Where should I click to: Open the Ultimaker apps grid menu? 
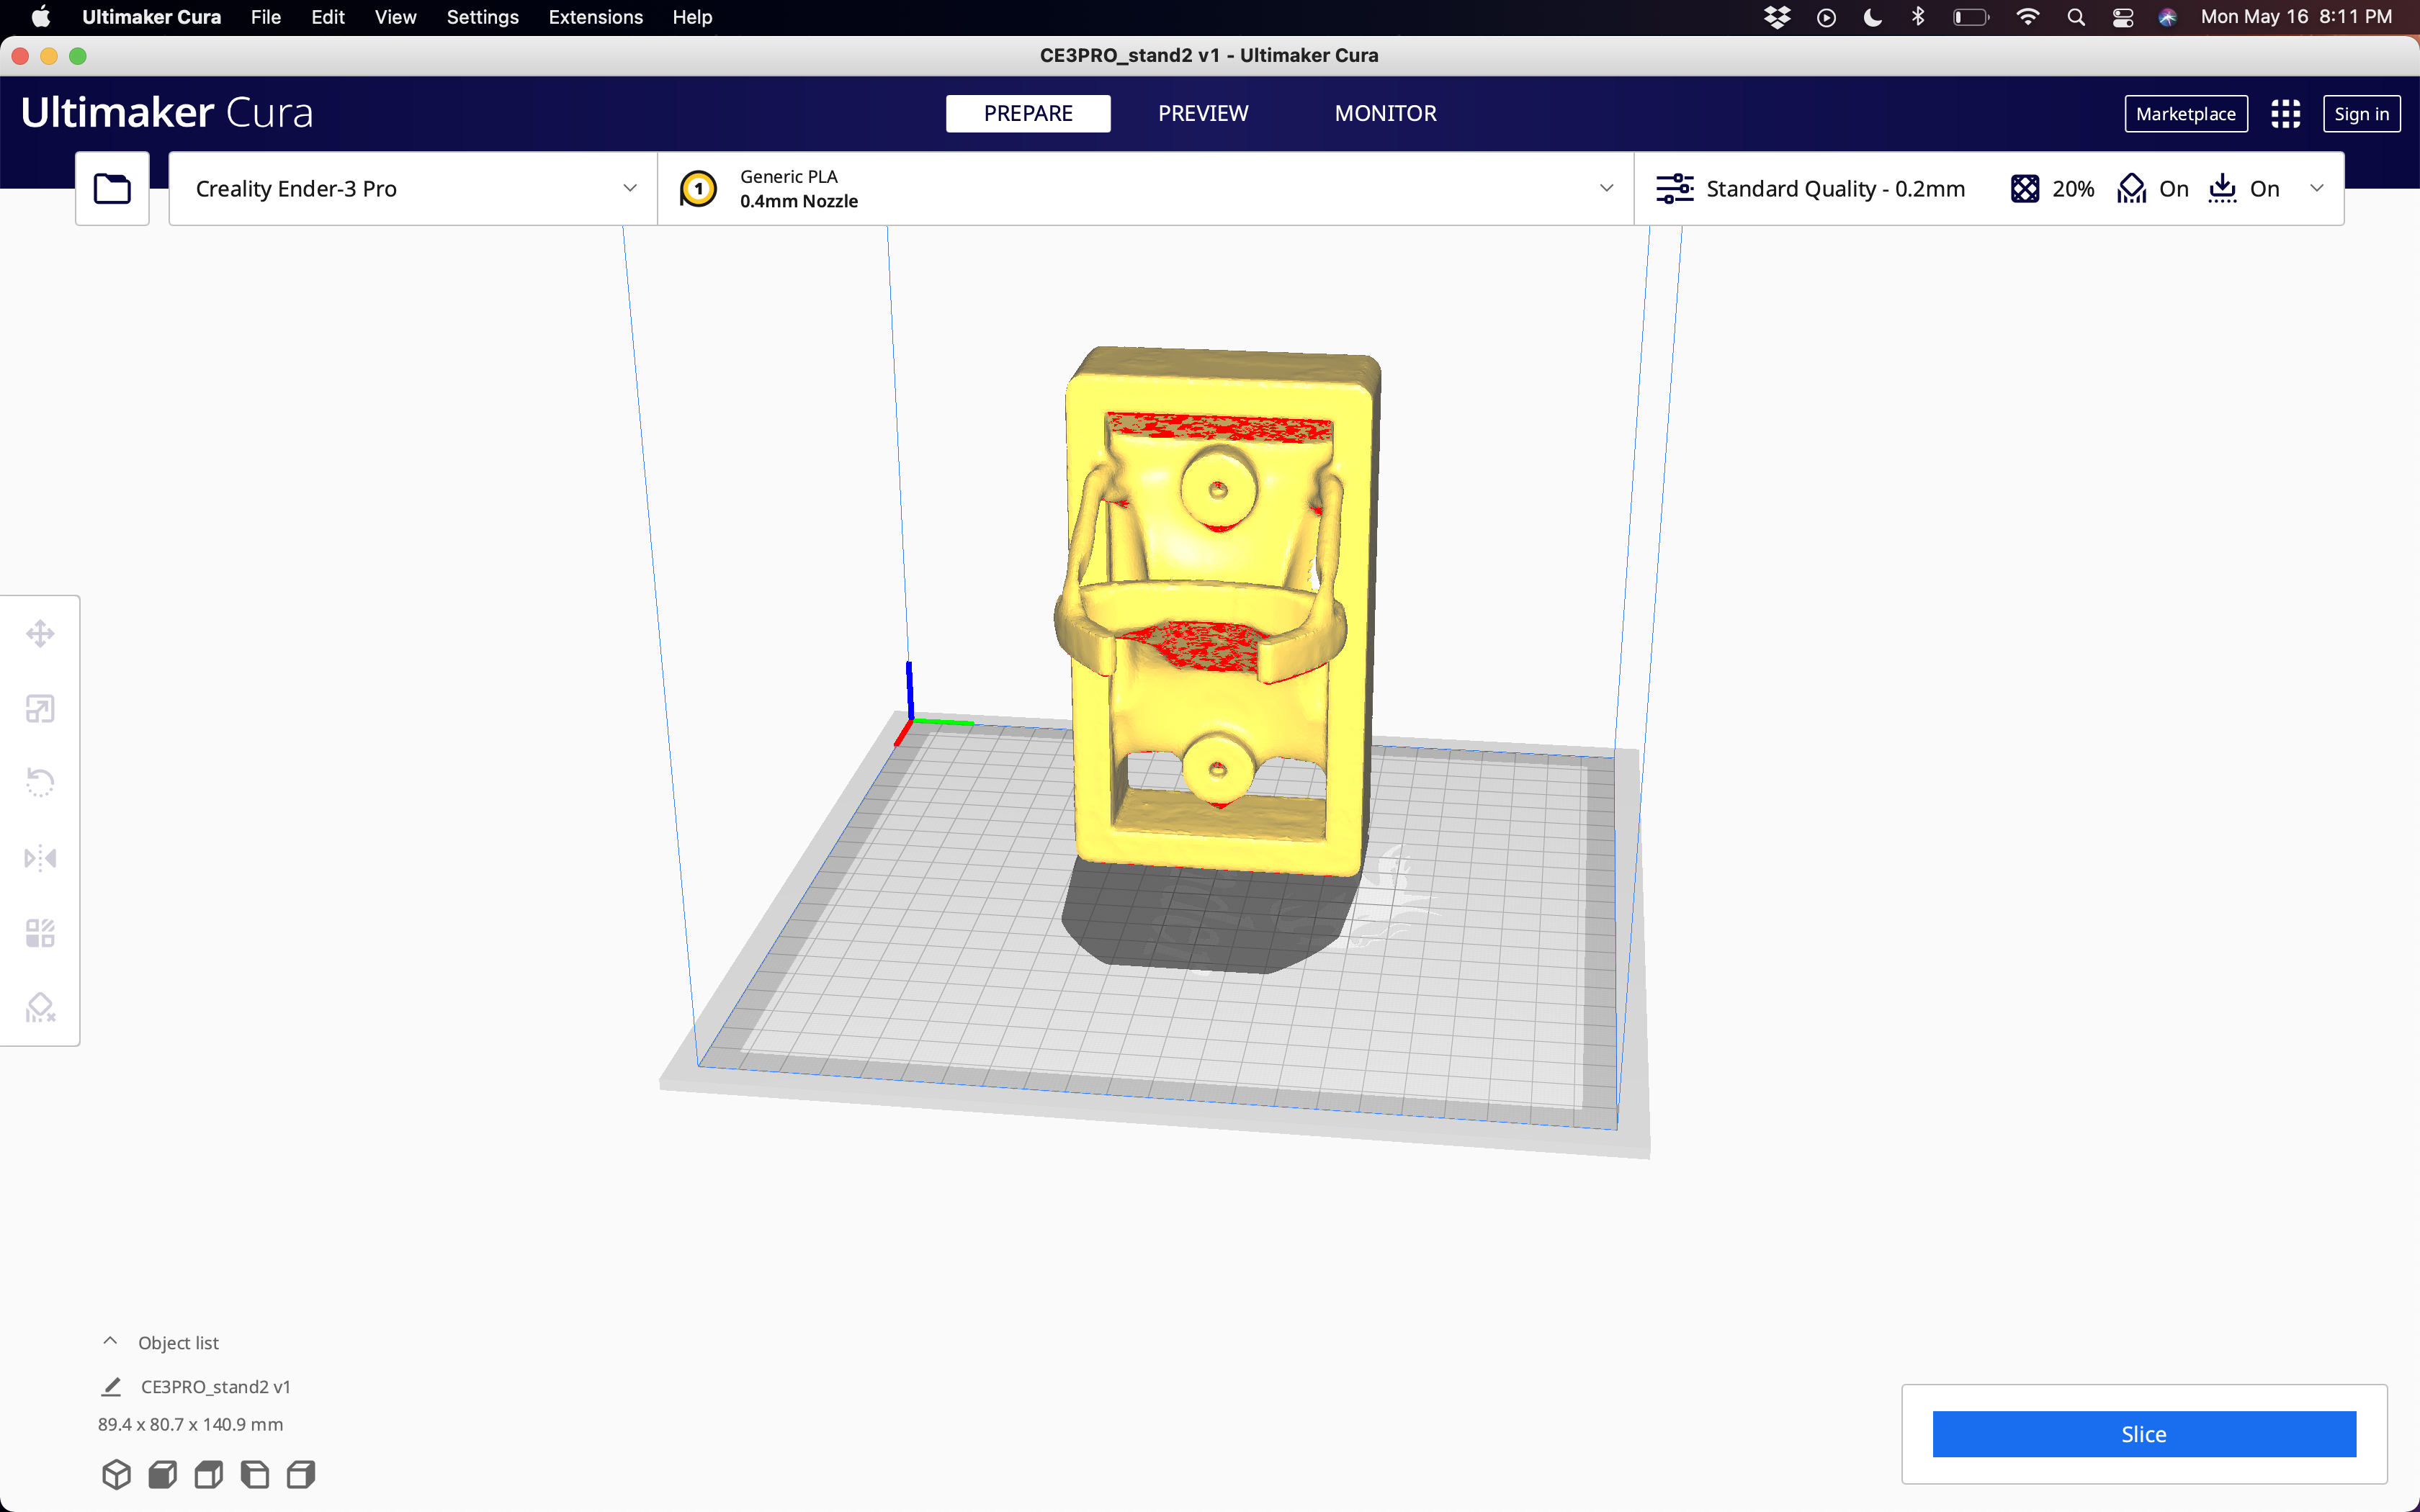pos(2287,113)
